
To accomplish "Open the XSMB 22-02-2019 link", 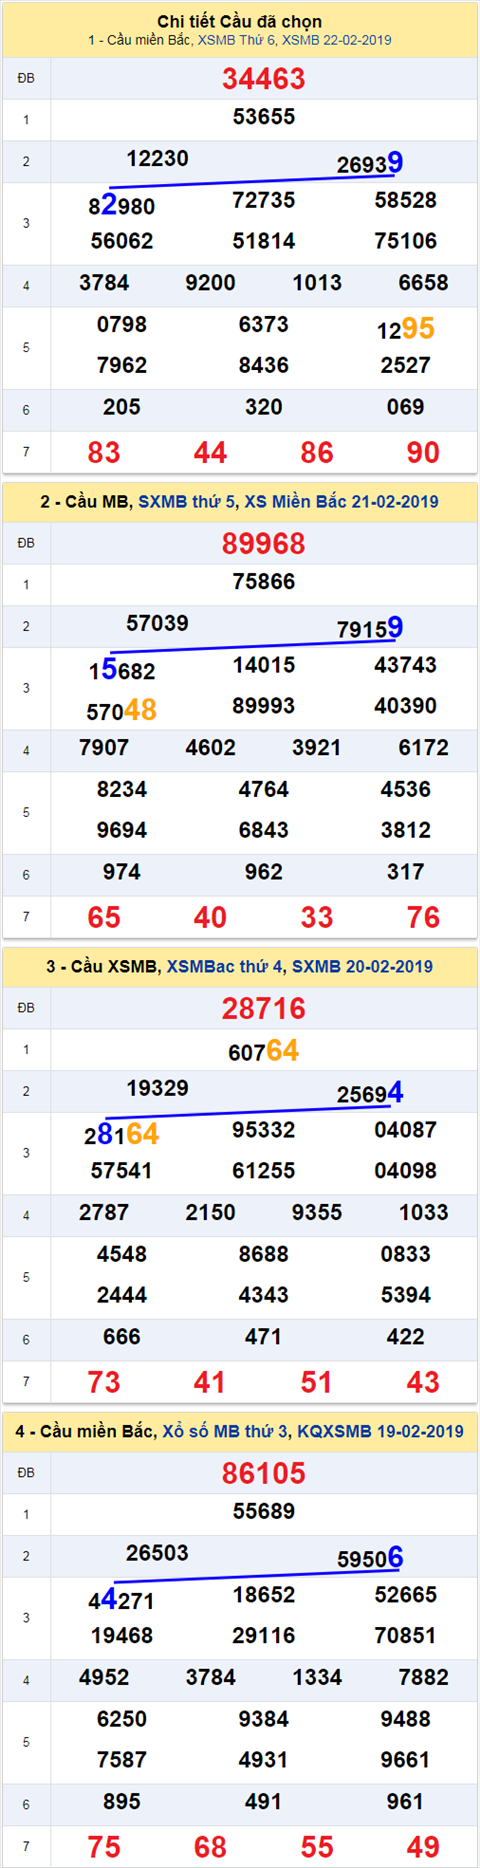I will click(337, 41).
